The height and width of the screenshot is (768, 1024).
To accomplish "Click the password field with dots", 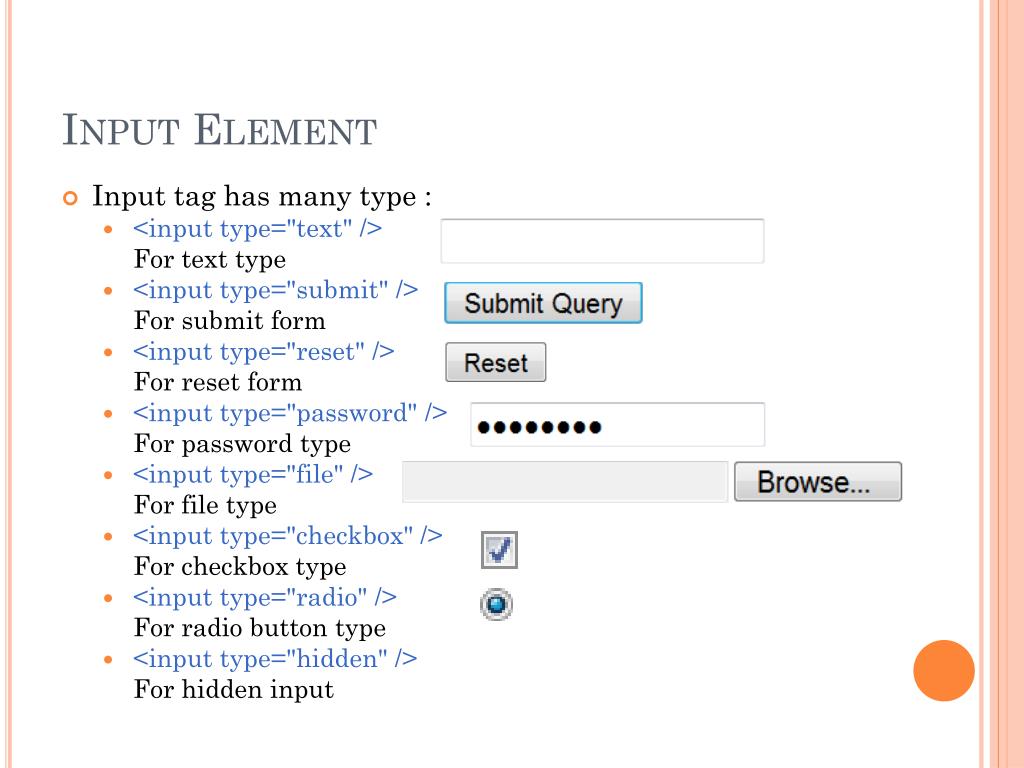I will coord(617,424).
